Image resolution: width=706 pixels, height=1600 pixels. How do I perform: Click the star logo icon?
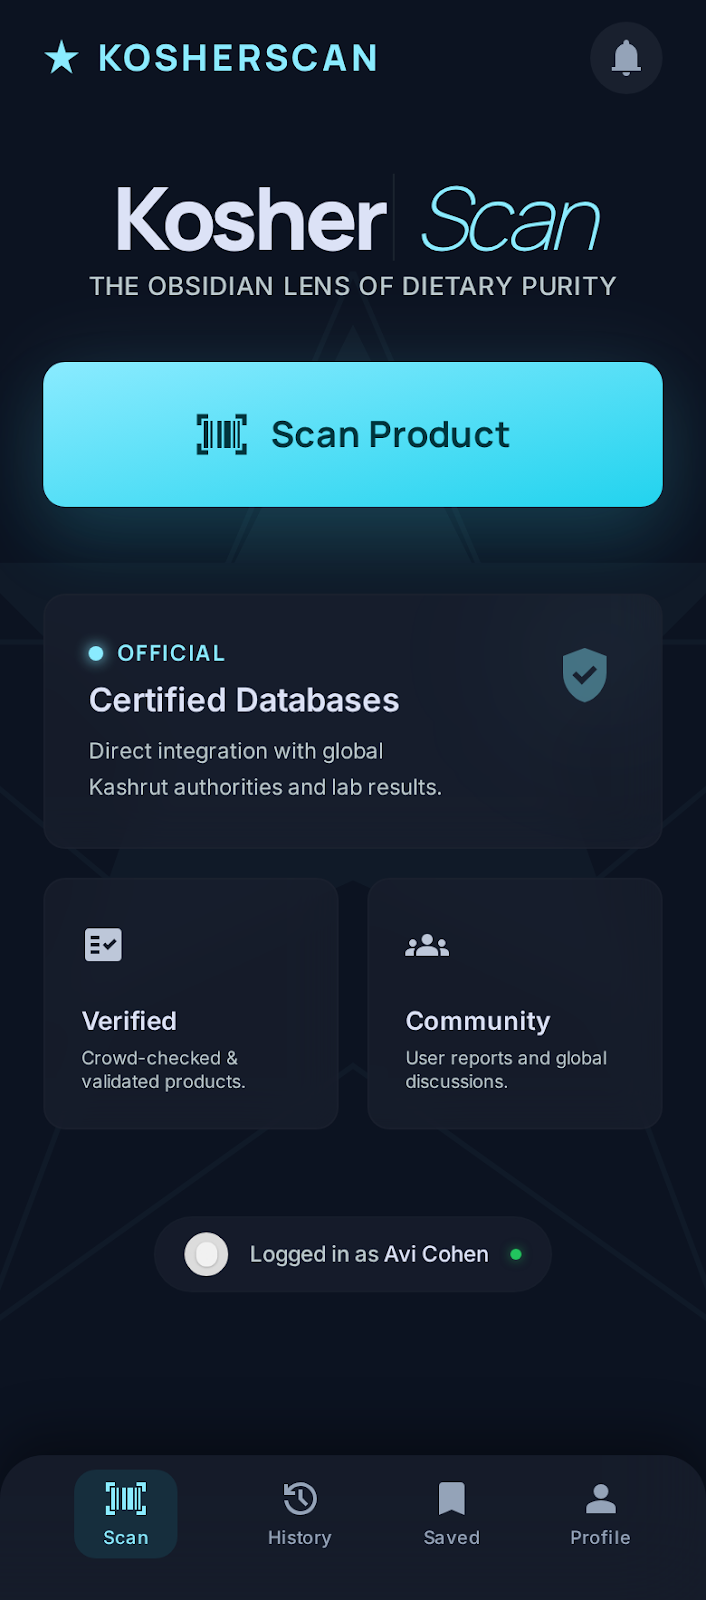click(x=62, y=58)
